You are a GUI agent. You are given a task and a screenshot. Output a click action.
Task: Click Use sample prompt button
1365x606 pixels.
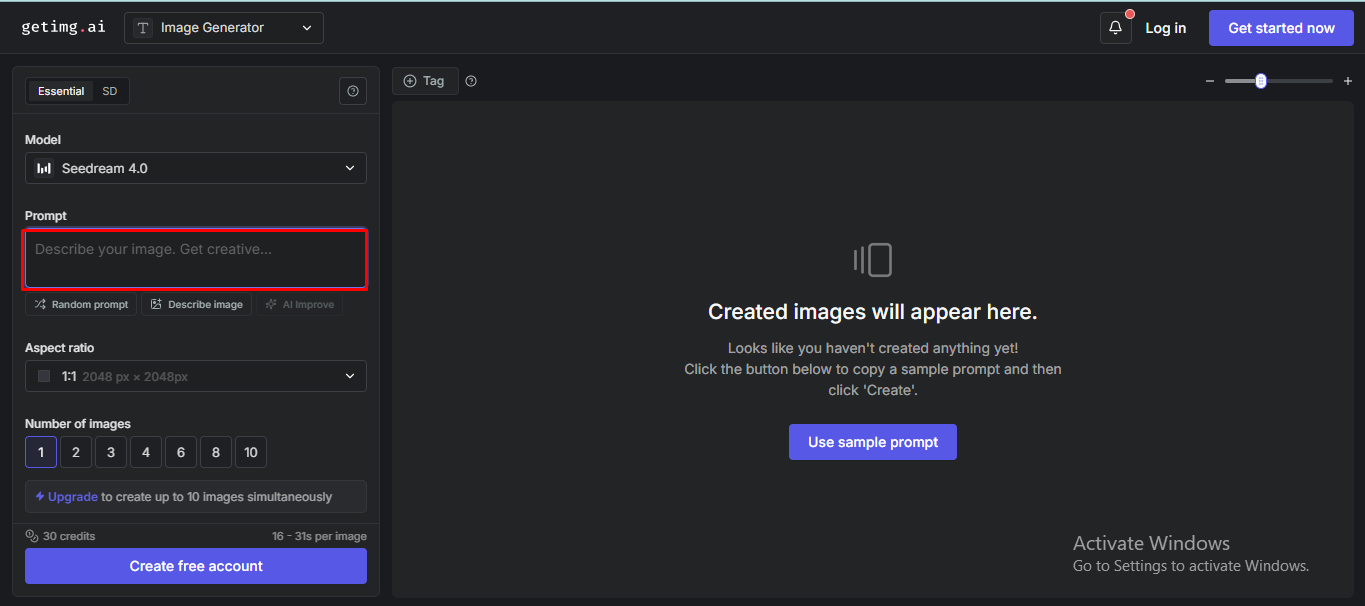tap(873, 442)
